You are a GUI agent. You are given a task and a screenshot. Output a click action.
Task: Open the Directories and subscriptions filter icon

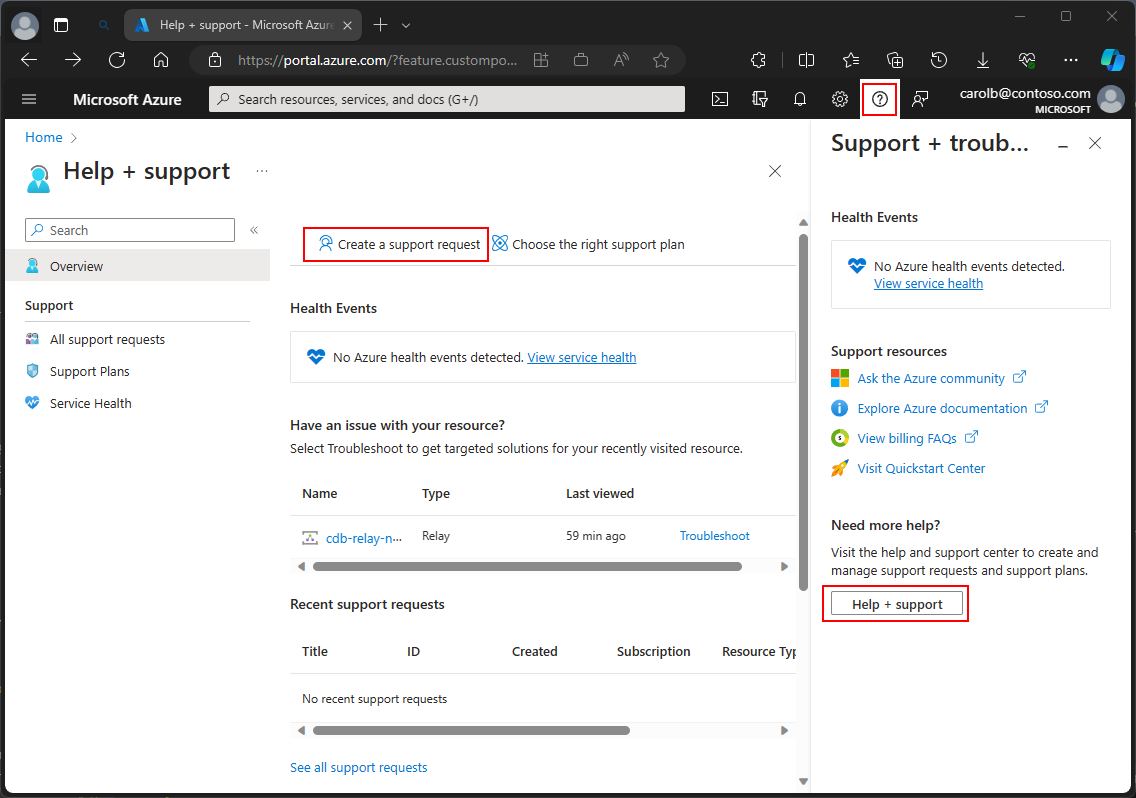[x=759, y=99]
